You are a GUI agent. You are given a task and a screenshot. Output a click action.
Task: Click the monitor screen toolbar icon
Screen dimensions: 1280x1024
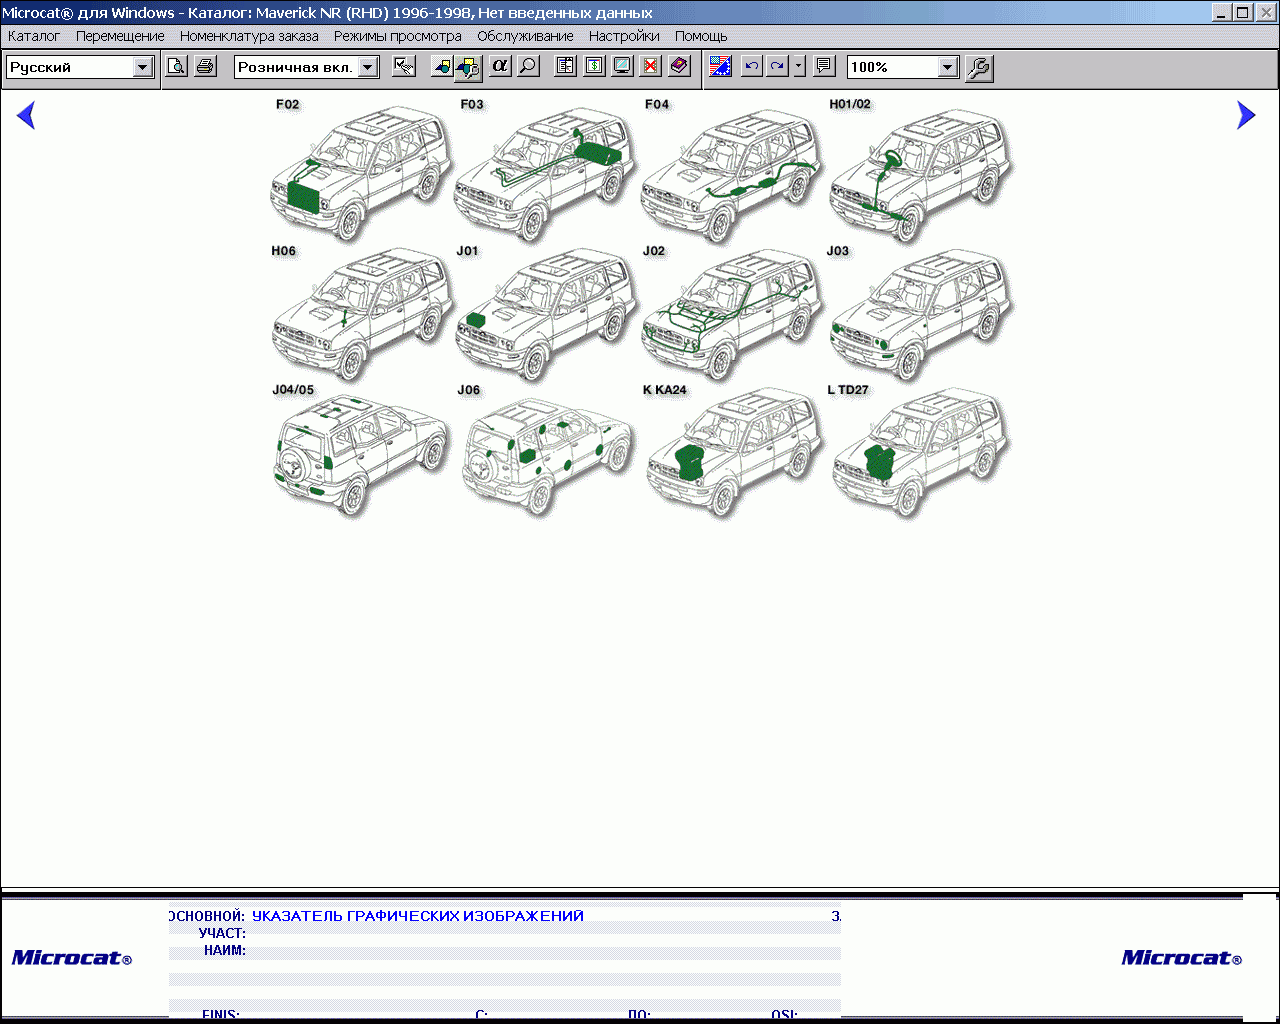click(x=622, y=67)
